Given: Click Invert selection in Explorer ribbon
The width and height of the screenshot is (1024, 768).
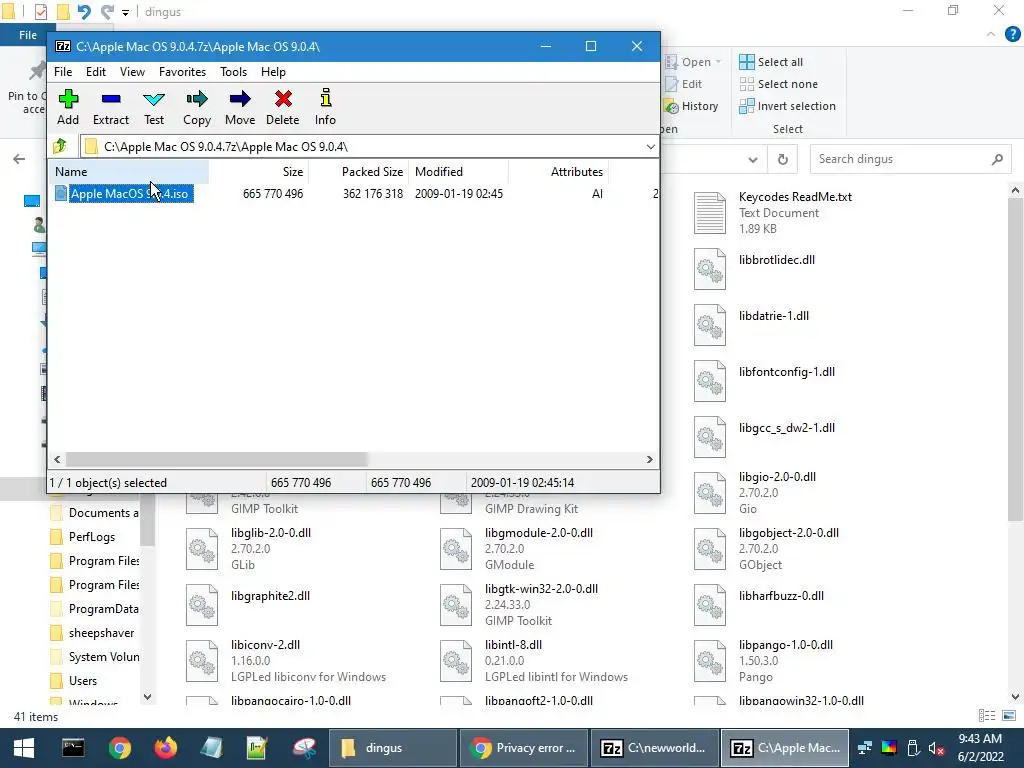Looking at the screenshot, I should (787, 106).
